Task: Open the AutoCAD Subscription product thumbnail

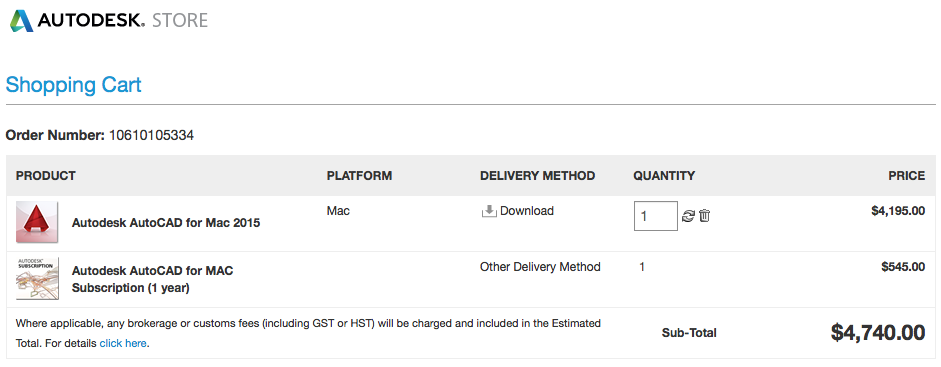Action: 37,278
